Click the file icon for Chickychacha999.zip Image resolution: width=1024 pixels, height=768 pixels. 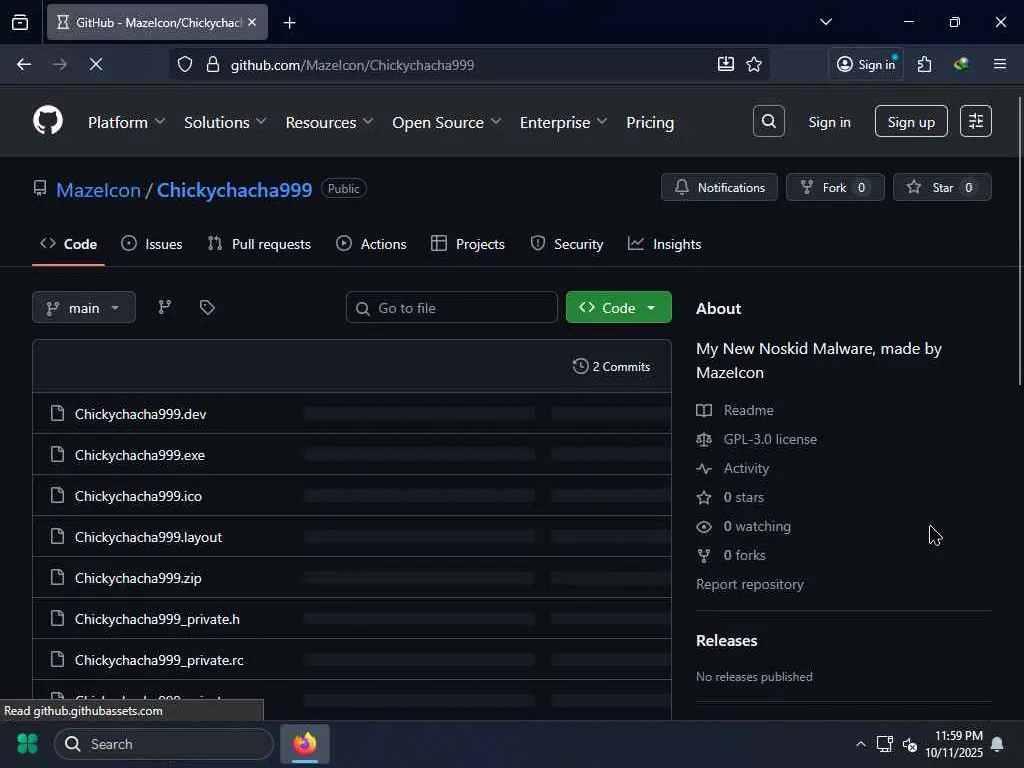pos(57,577)
